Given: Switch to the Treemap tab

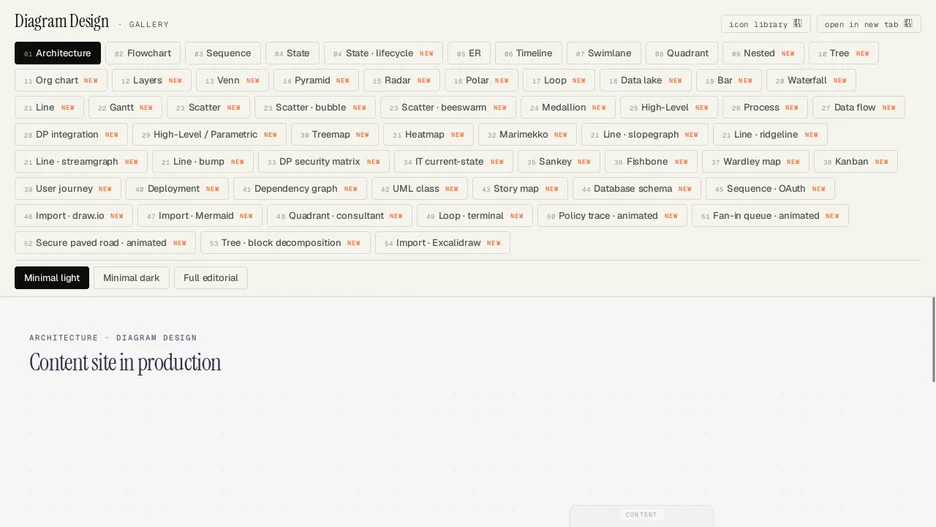Looking at the screenshot, I should click(x=335, y=134).
